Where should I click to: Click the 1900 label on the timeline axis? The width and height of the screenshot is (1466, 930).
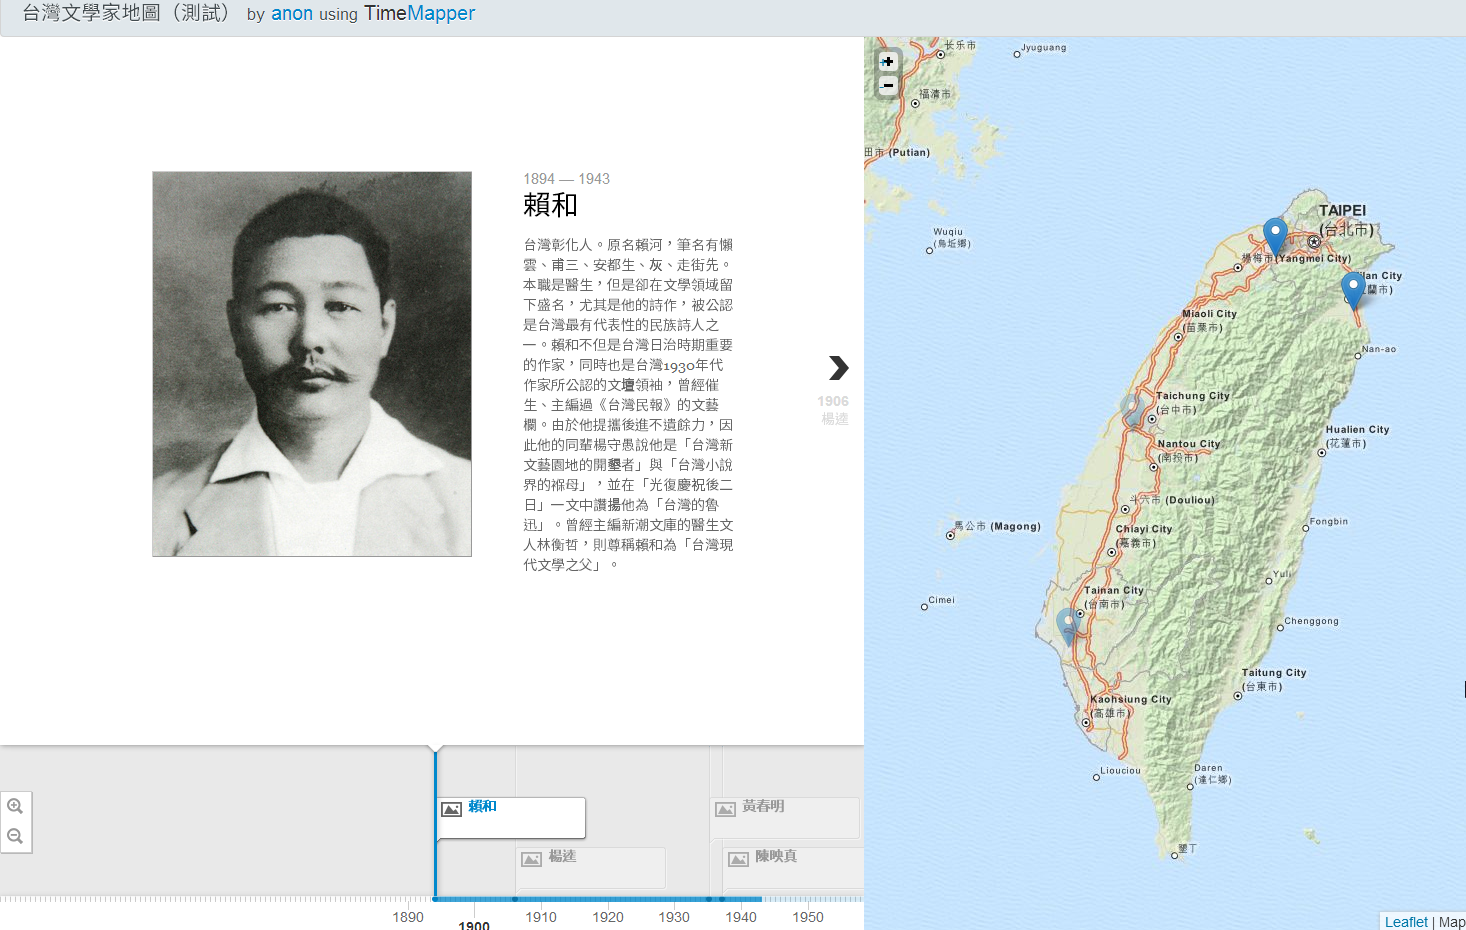coord(474,926)
